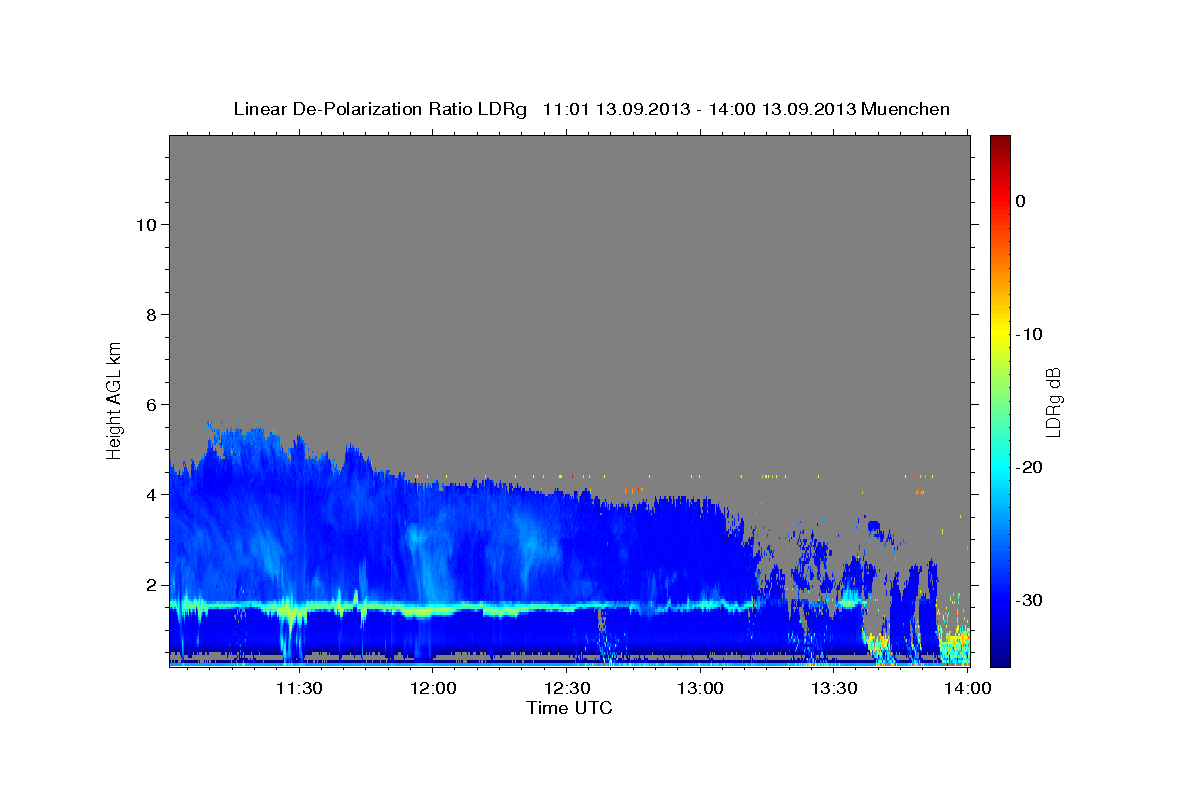Click the 12:30 time tick label
Image resolution: width=1200 pixels, height=800 pixels.
pyautogui.click(x=567, y=688)
